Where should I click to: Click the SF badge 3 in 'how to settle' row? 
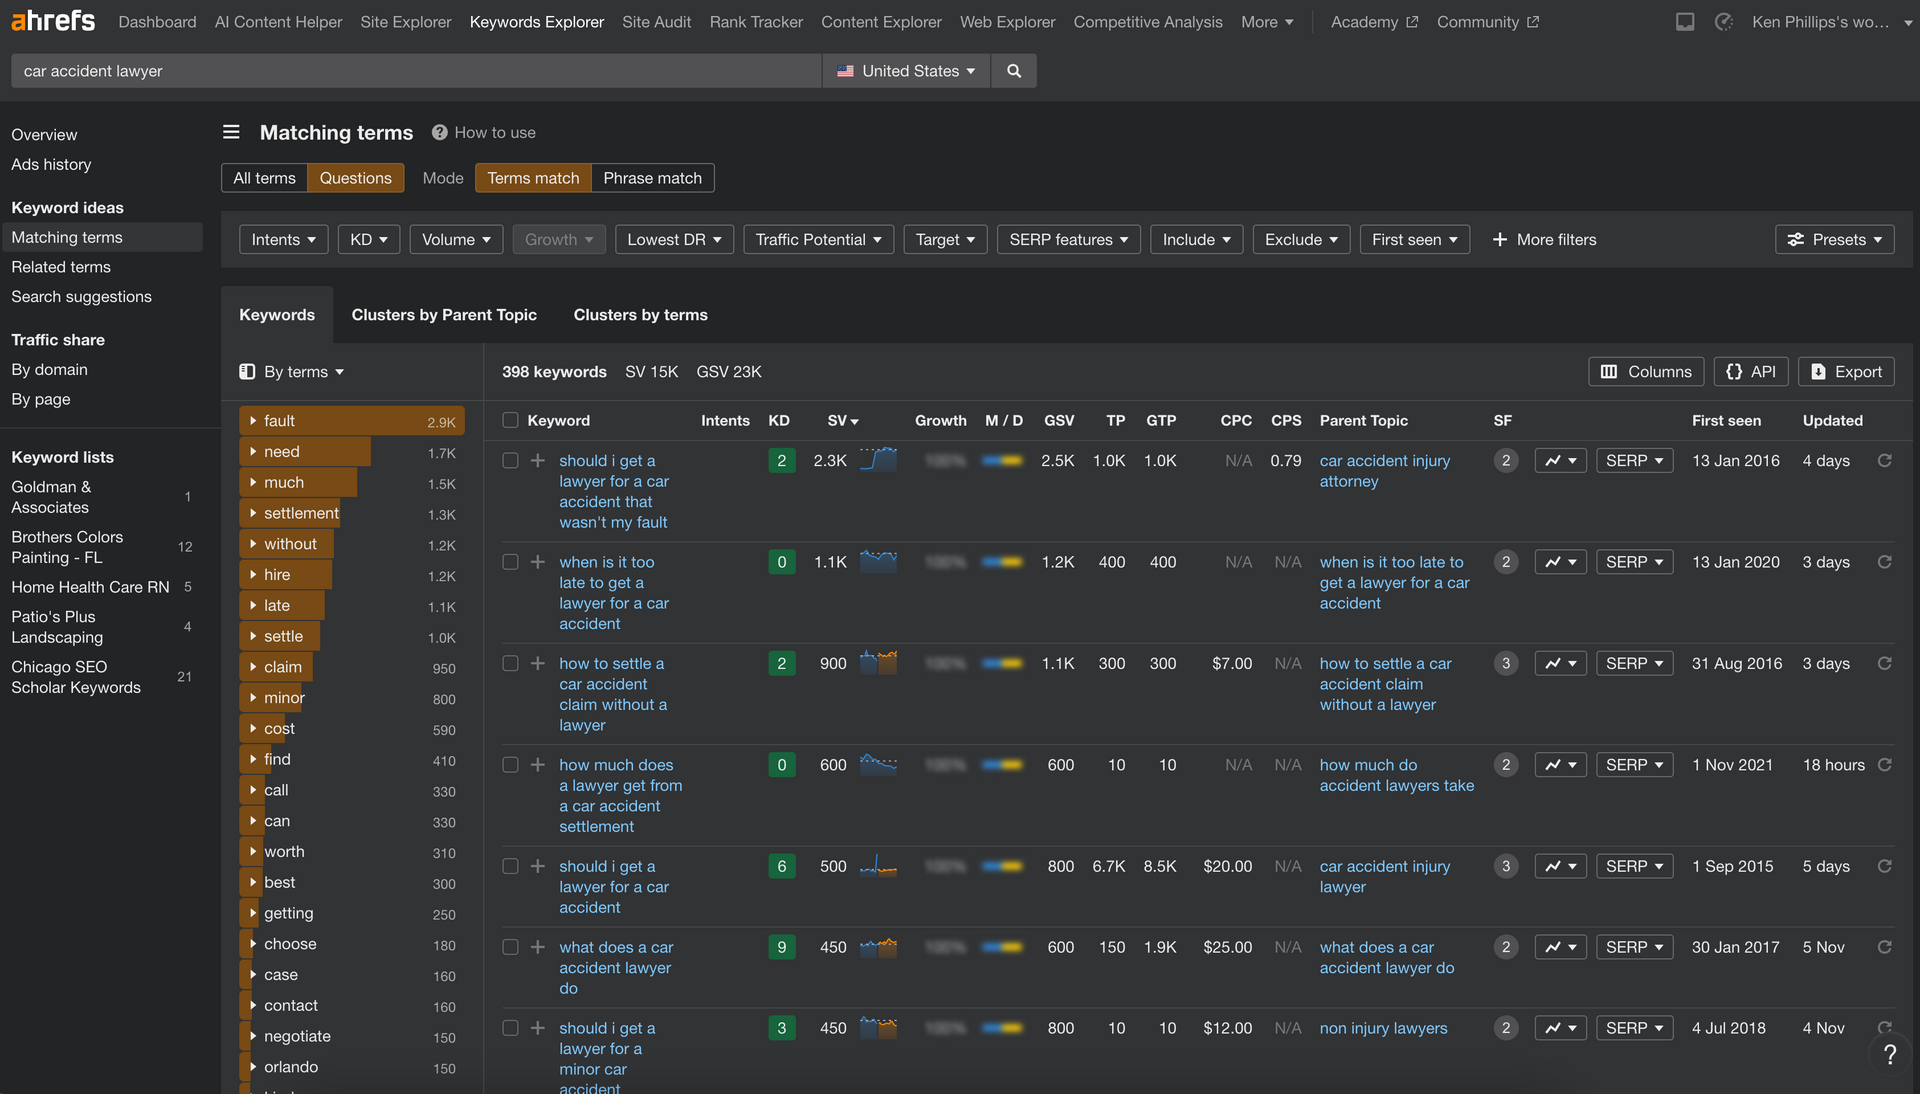click(x=1506, y=664)
